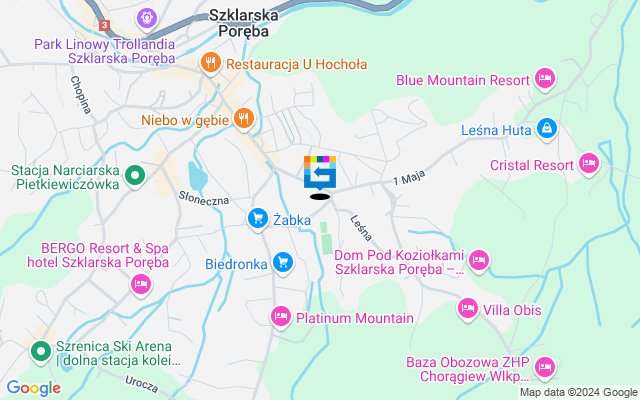Select the Niebo w gębie restaurant marker
Viewport: 640px width, 400px height.
point(244,119)
